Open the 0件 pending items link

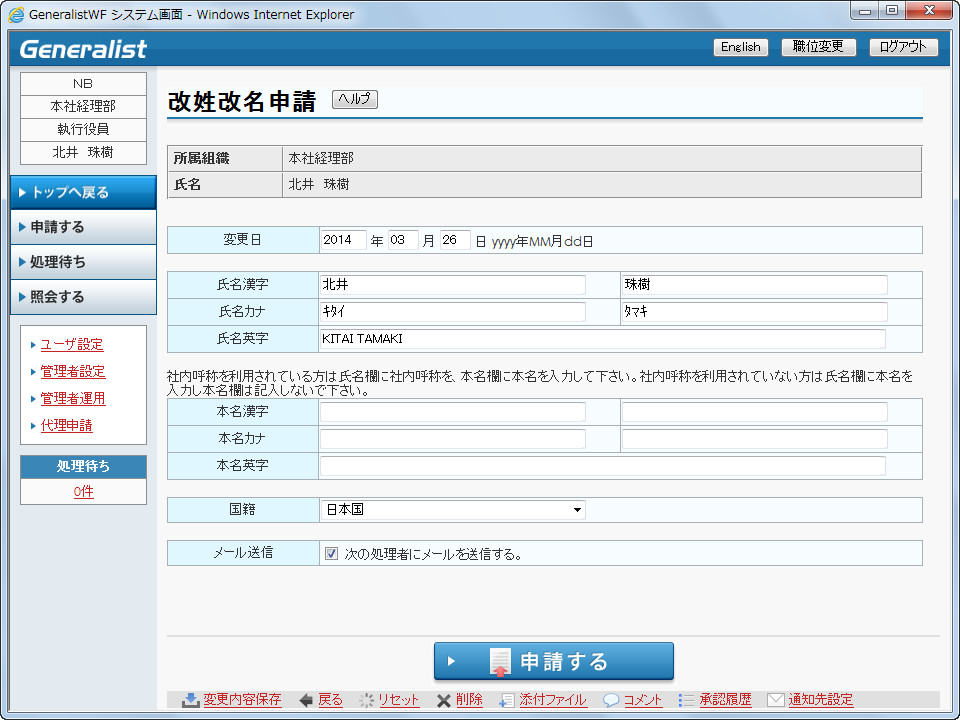pyautogui.click(x=83, y=492)
